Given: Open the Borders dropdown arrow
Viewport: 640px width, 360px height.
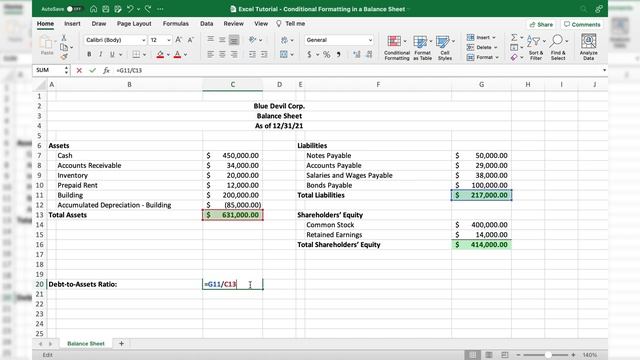Looking at the screenshot, I should (144, 54).
